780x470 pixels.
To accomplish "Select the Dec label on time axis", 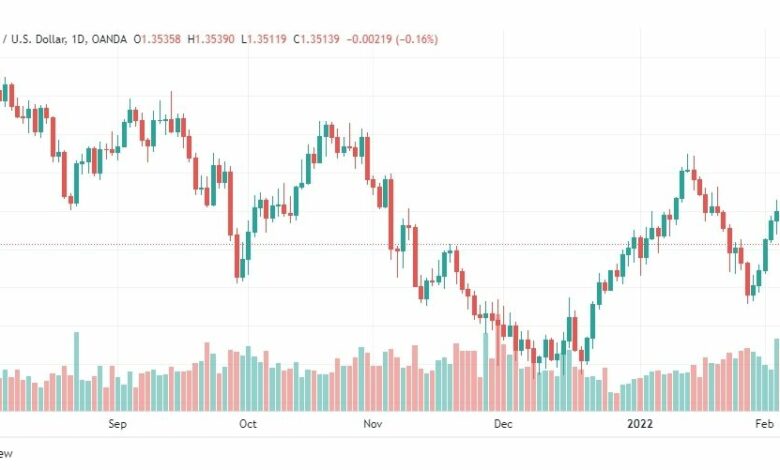I will point(503,424).
